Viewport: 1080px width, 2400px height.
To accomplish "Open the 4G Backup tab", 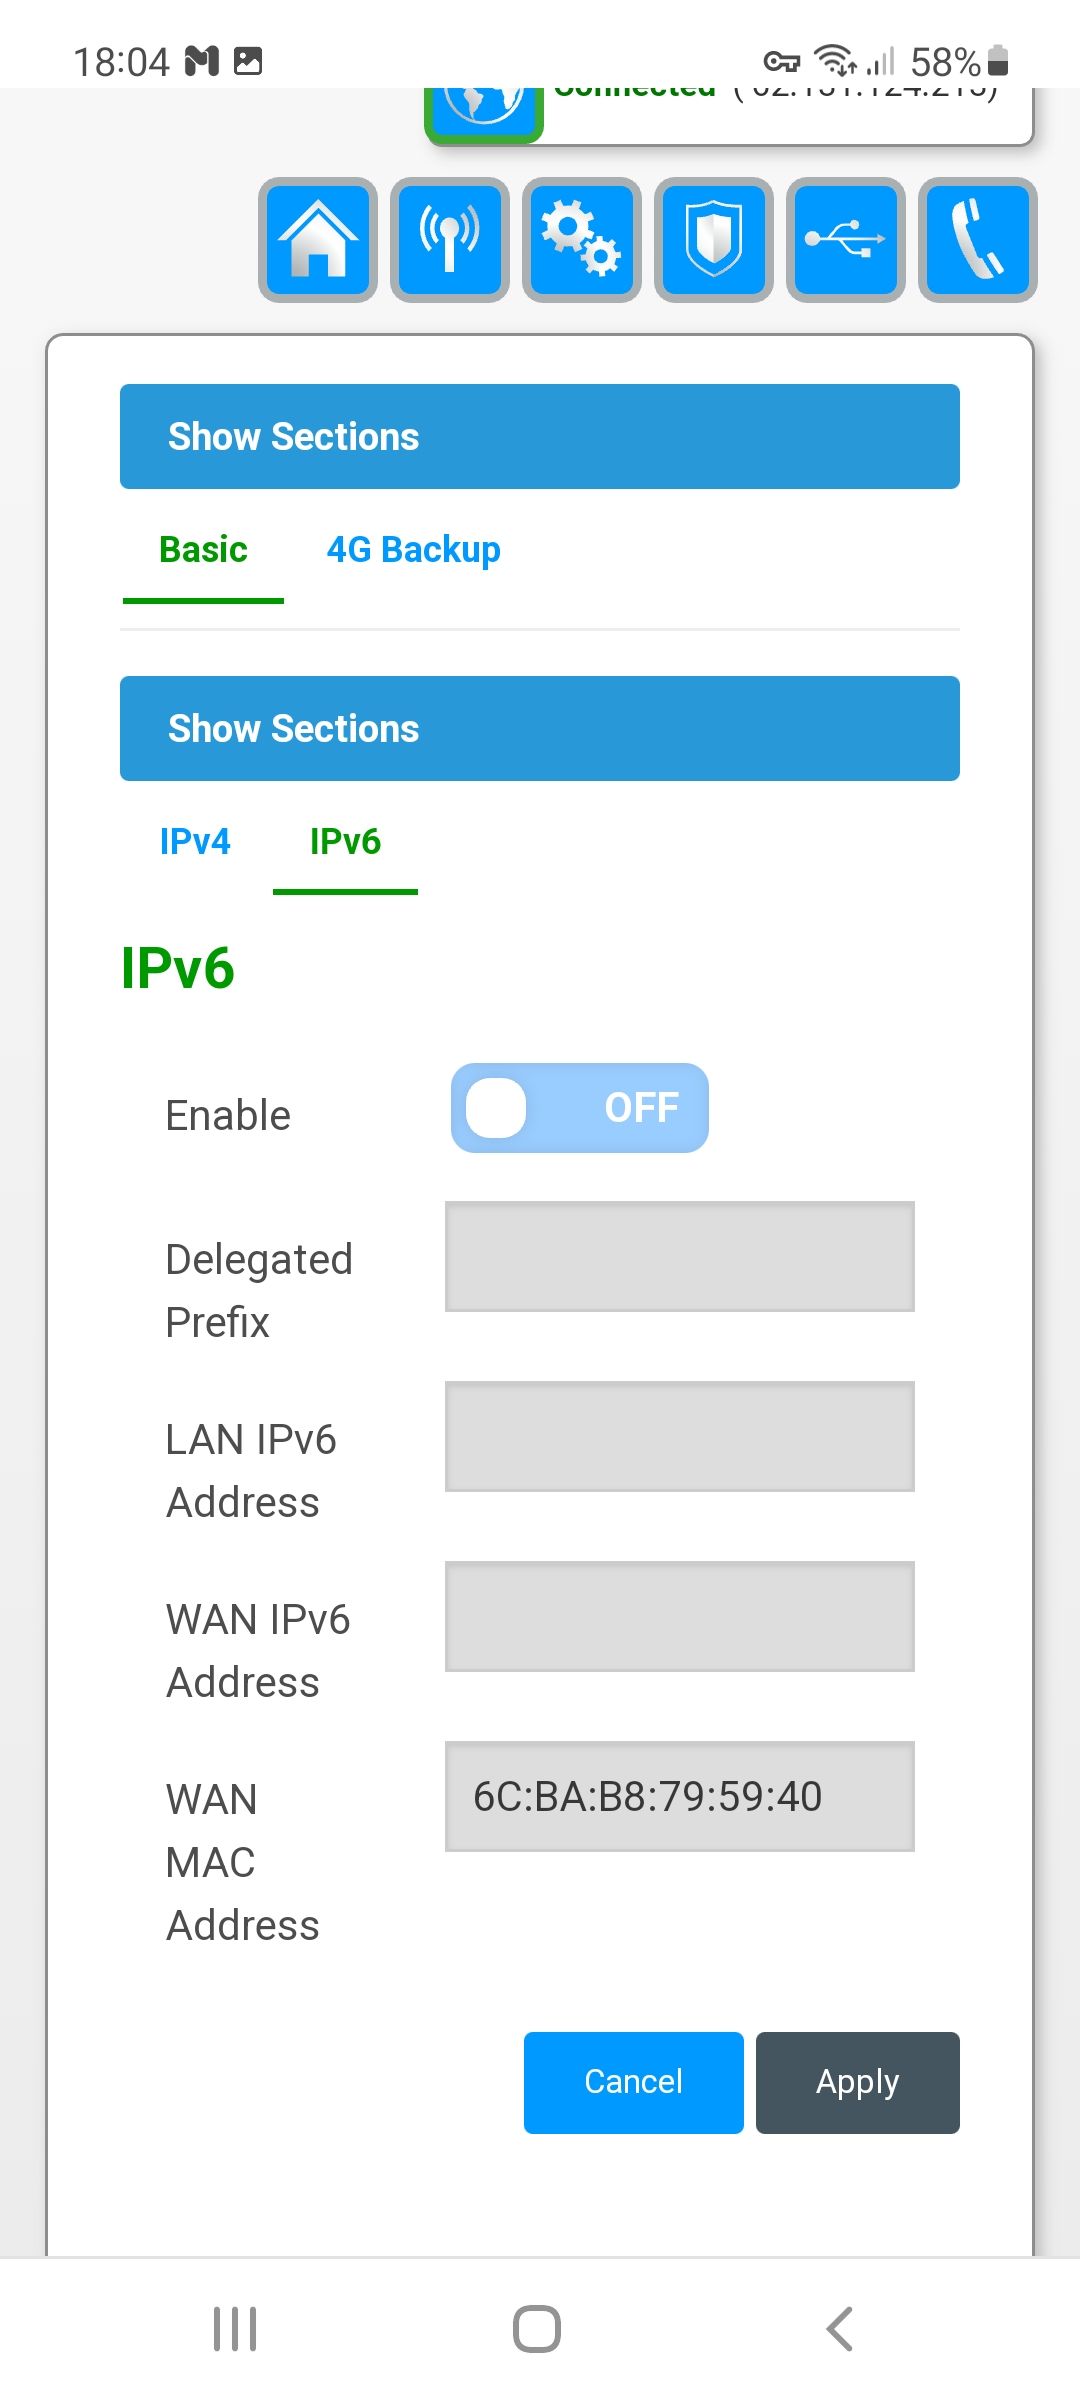I will pyautogui.click(x=414, y=549).
